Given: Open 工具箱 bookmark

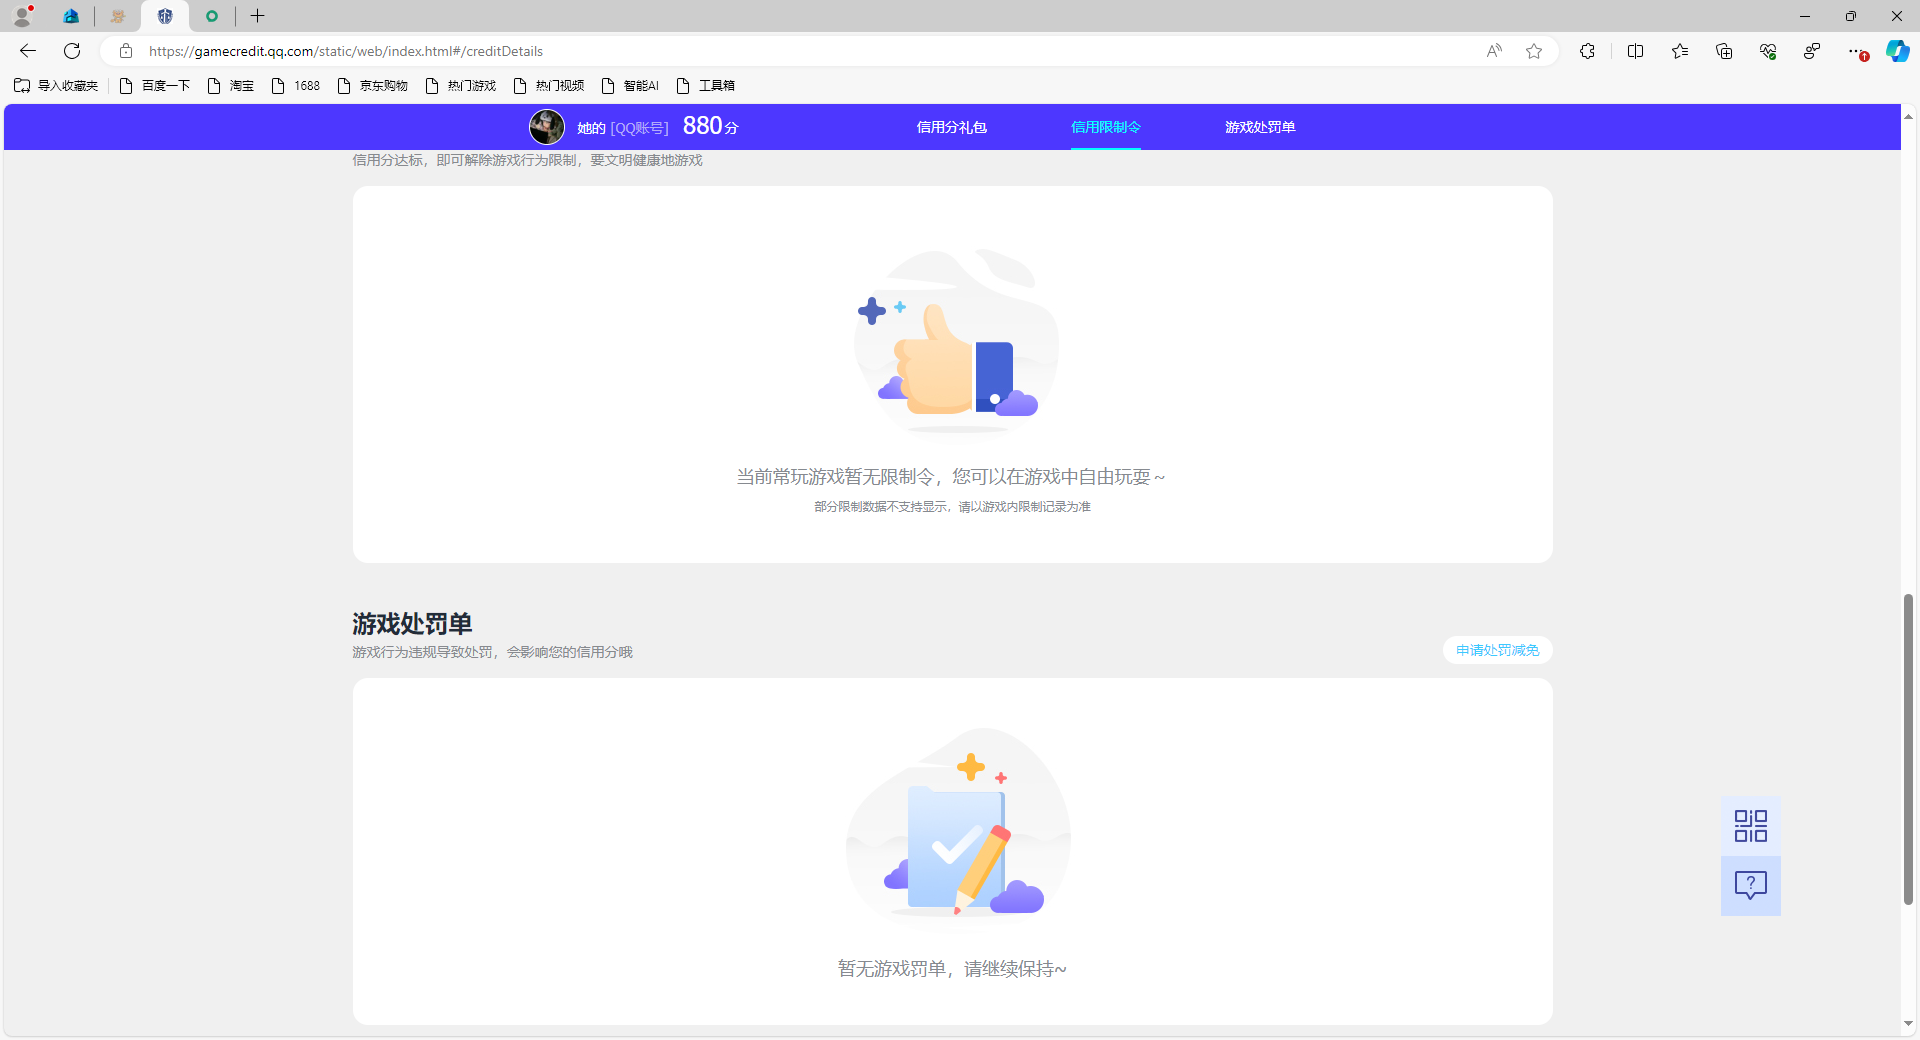Looking at the screenshot, I should coord(706,86).
